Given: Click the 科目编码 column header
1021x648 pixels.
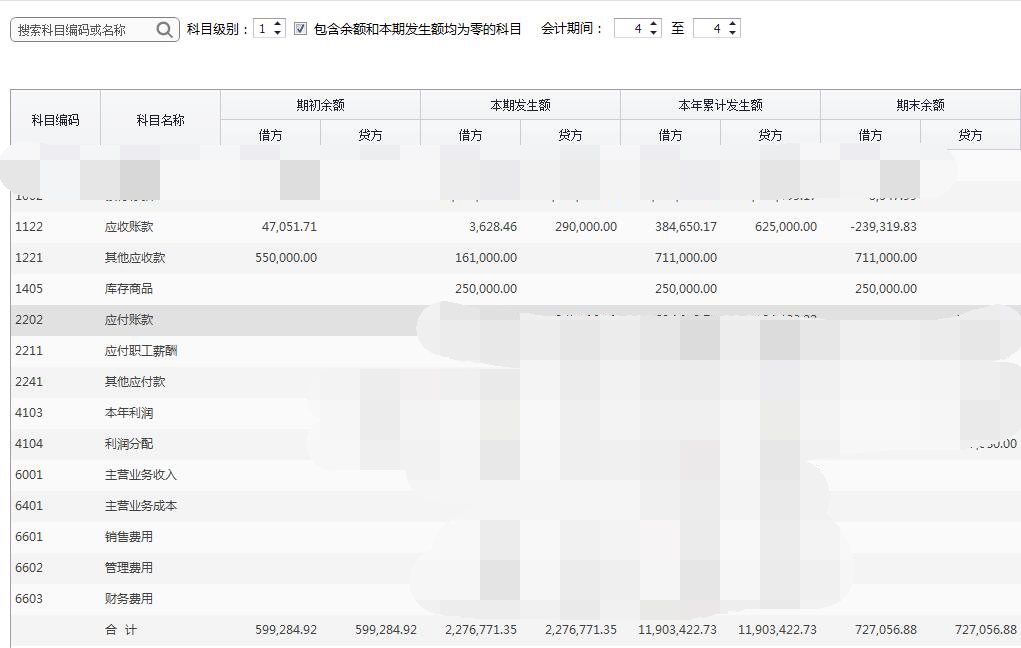Looking at the screenshot, I should click(55, 120).
